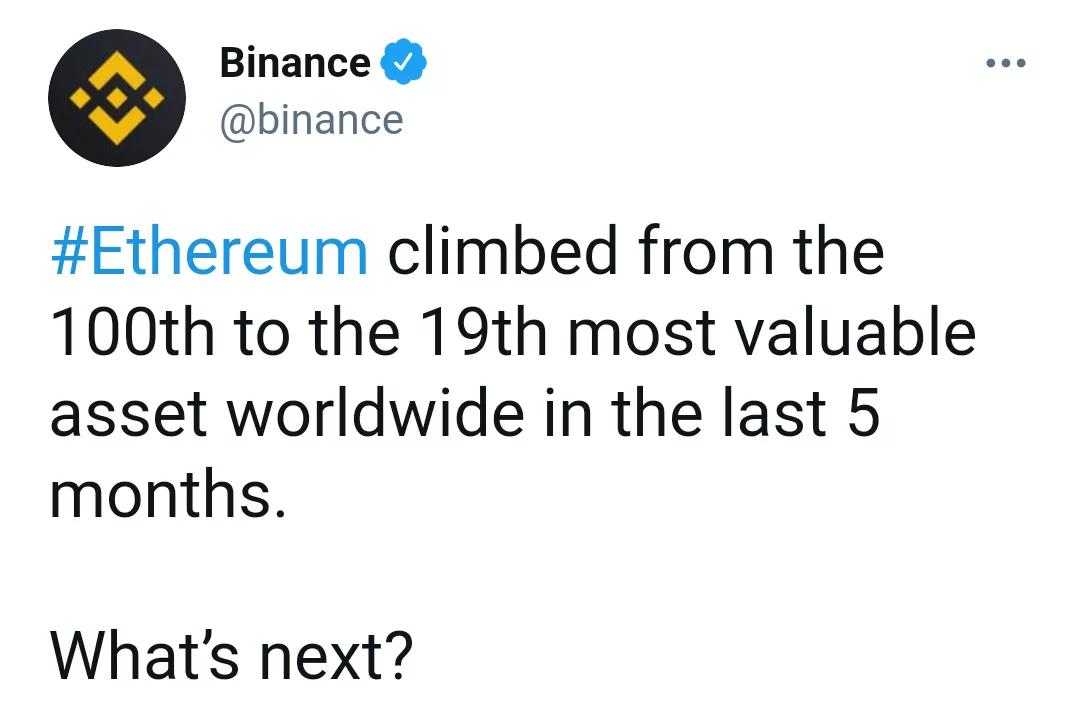
Task: Click the words "asset worldwide"
Action: click(286, 414)
